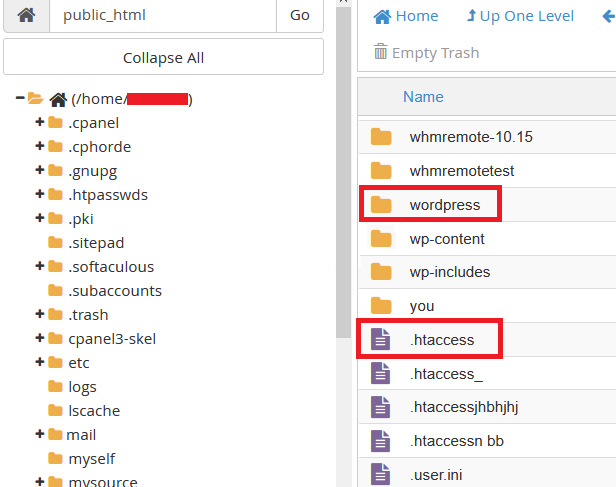Sort files by Name column header
The height and width of the screenshot is (487, 616).
pyautogui.click(x=423, y=97)
